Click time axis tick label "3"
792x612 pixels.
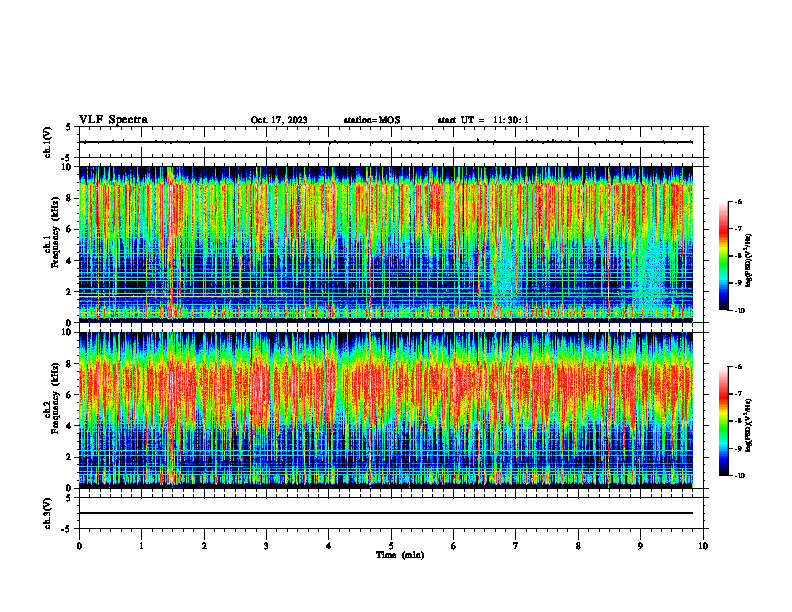pyautogui.click(x=266, y=546)
